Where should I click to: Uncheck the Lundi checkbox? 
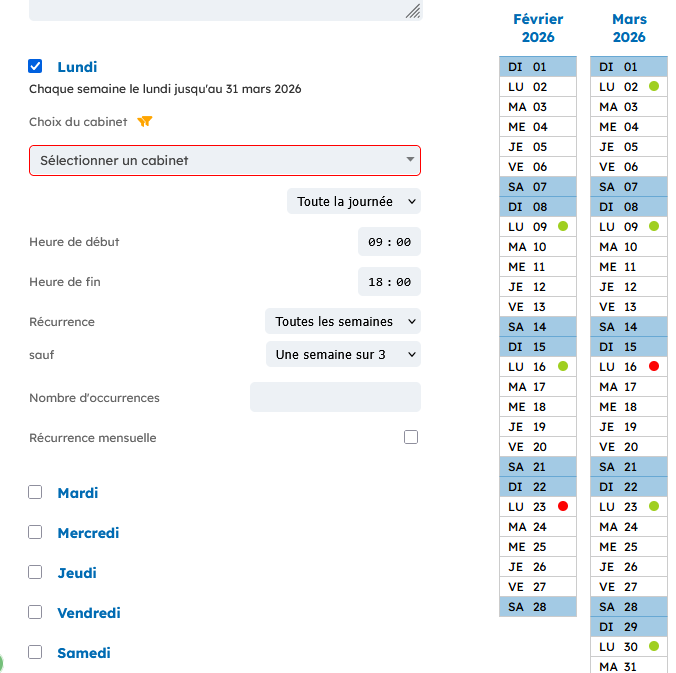(36, 67)
